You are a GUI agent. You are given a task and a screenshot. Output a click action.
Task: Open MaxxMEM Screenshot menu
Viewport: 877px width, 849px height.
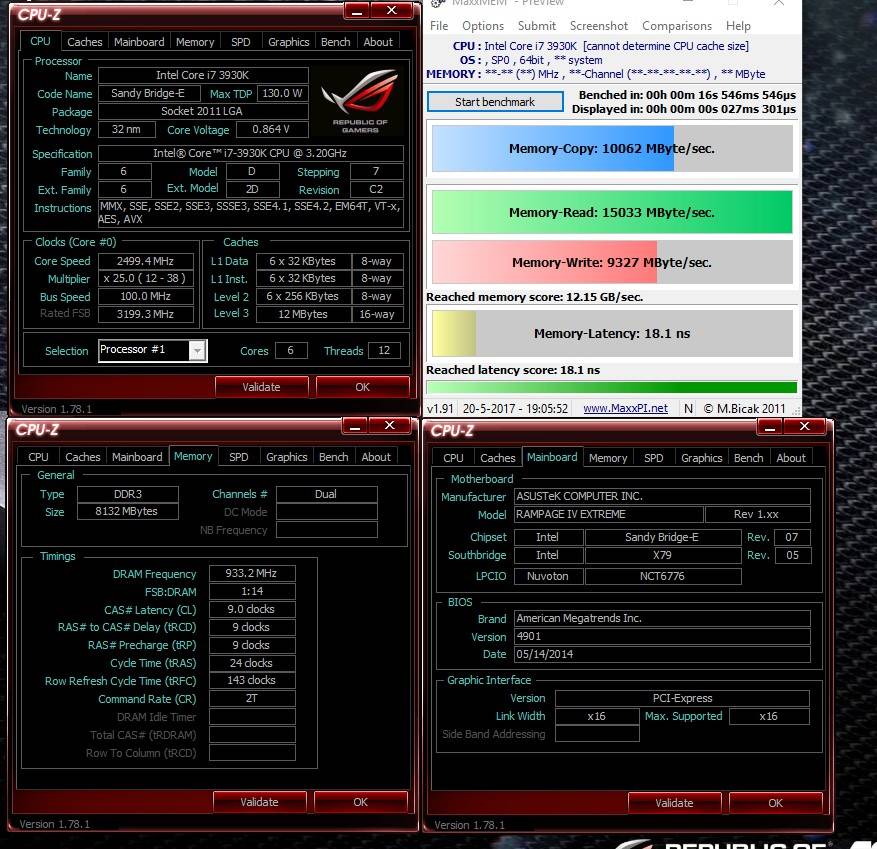click(598, 26)
